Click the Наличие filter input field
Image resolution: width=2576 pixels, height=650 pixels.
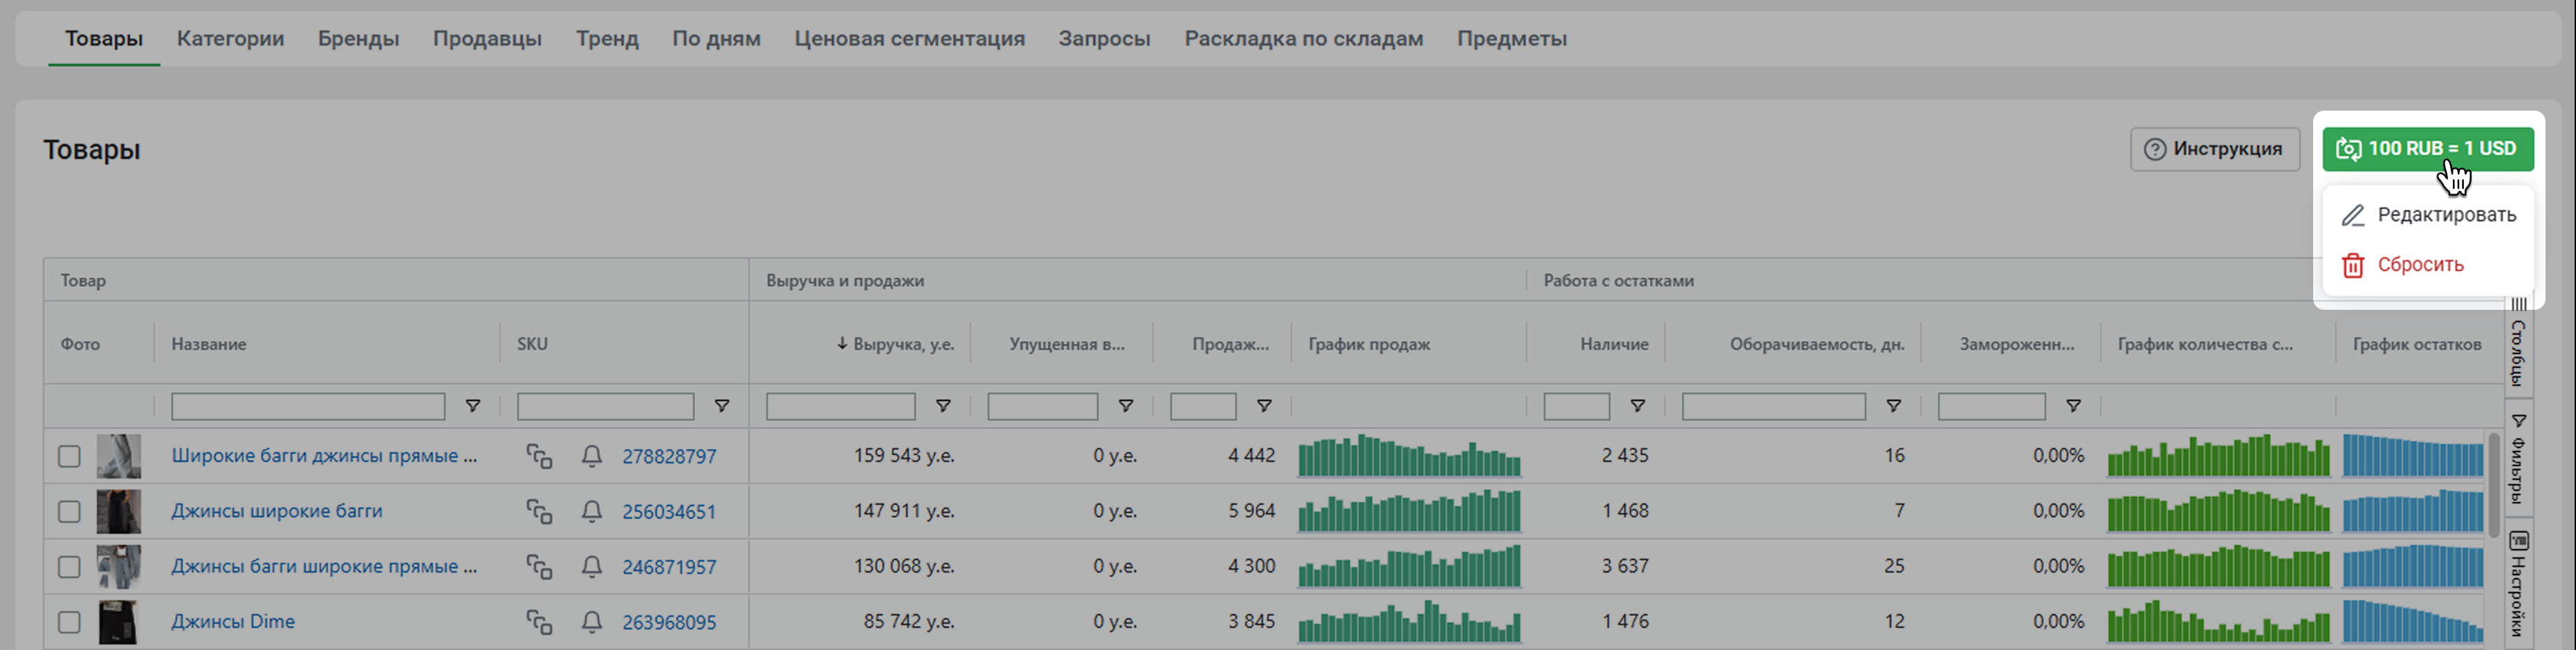(x=1576, y=406)
